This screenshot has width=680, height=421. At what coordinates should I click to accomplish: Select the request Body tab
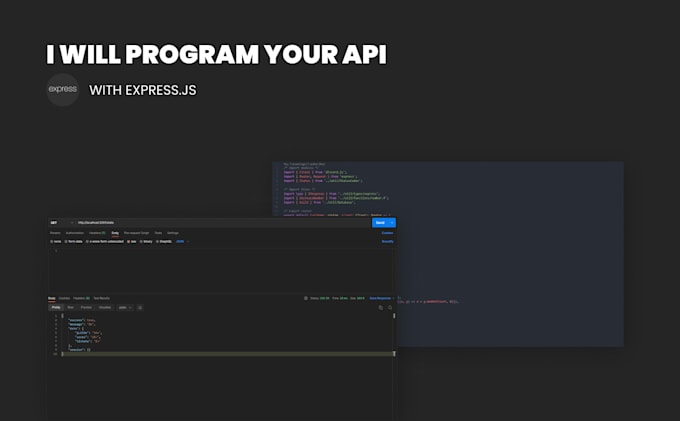[115, 233]
